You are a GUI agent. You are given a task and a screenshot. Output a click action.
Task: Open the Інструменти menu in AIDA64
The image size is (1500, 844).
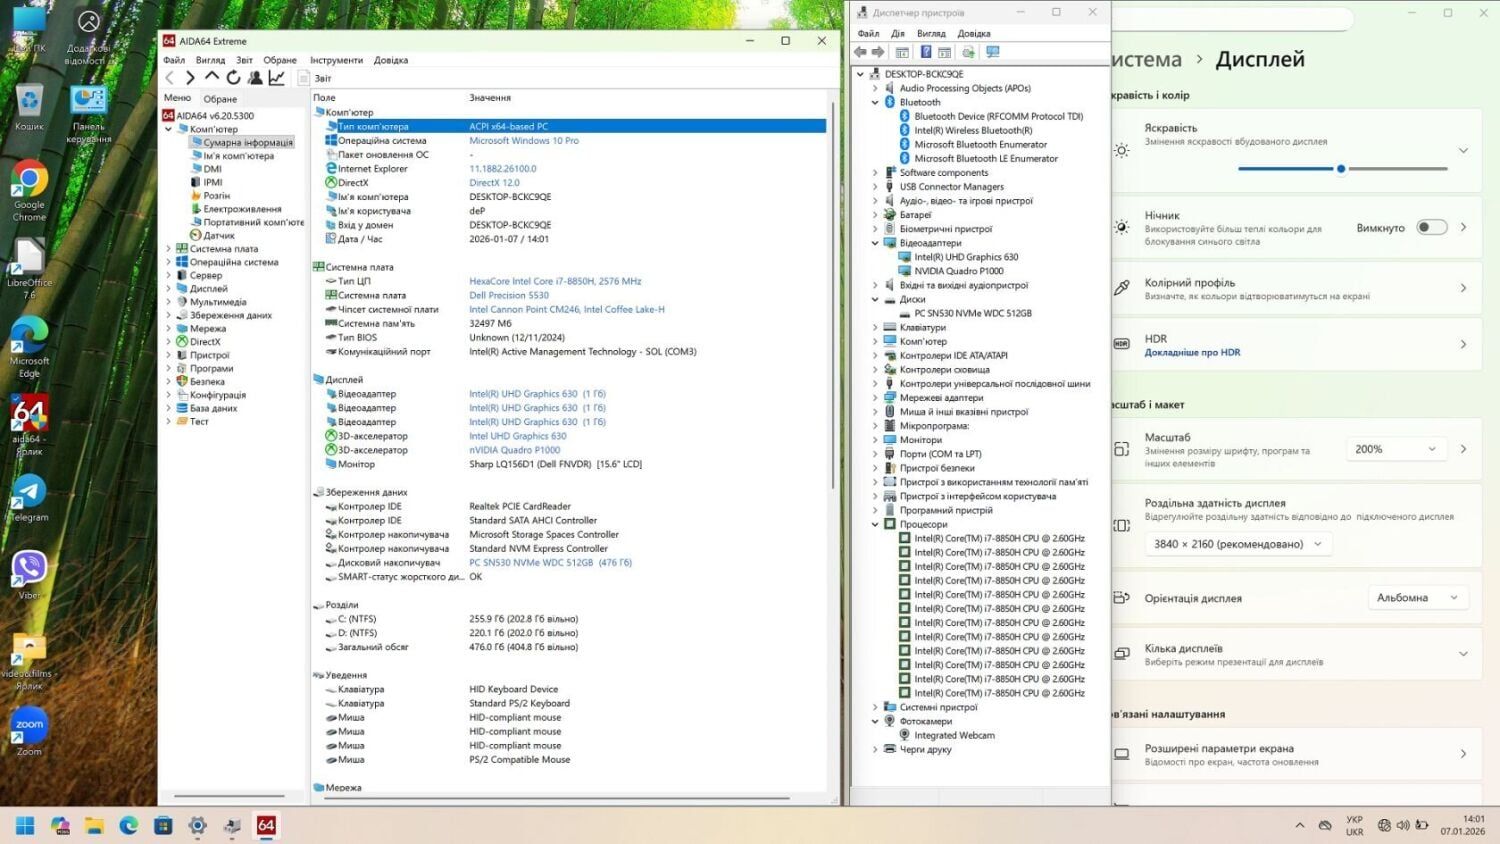(336, 60)
